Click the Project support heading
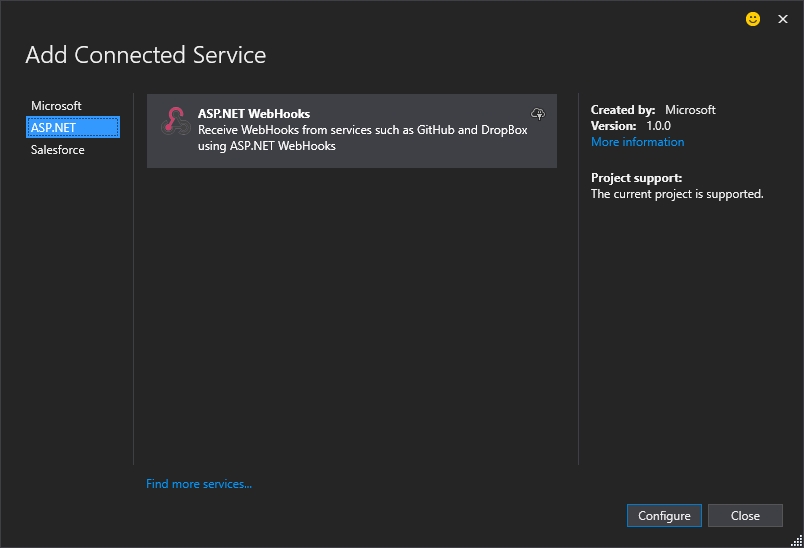Viewport: 804px width, 548px height. click(x=636, y=178)
